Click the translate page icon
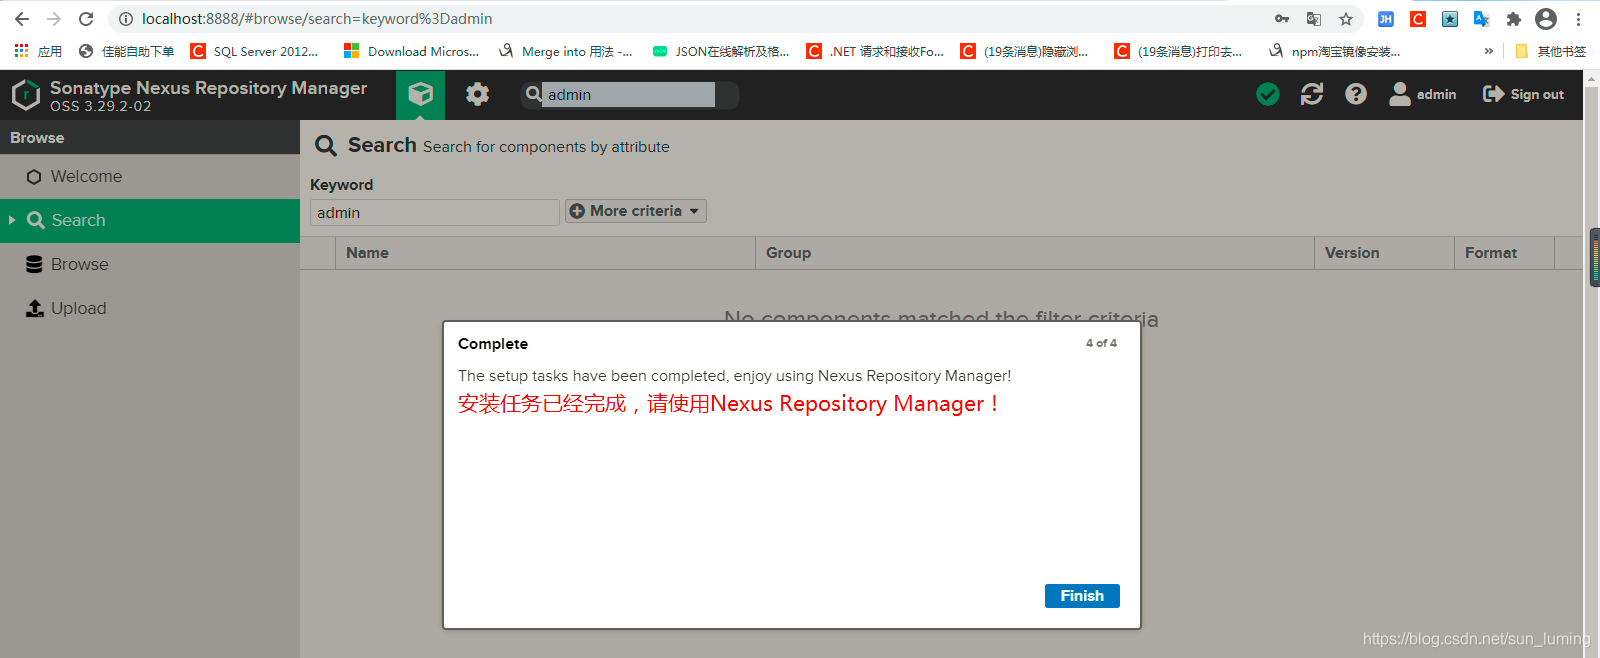Viewport: 1600px width, 658px height. (x=1314, y=19)
